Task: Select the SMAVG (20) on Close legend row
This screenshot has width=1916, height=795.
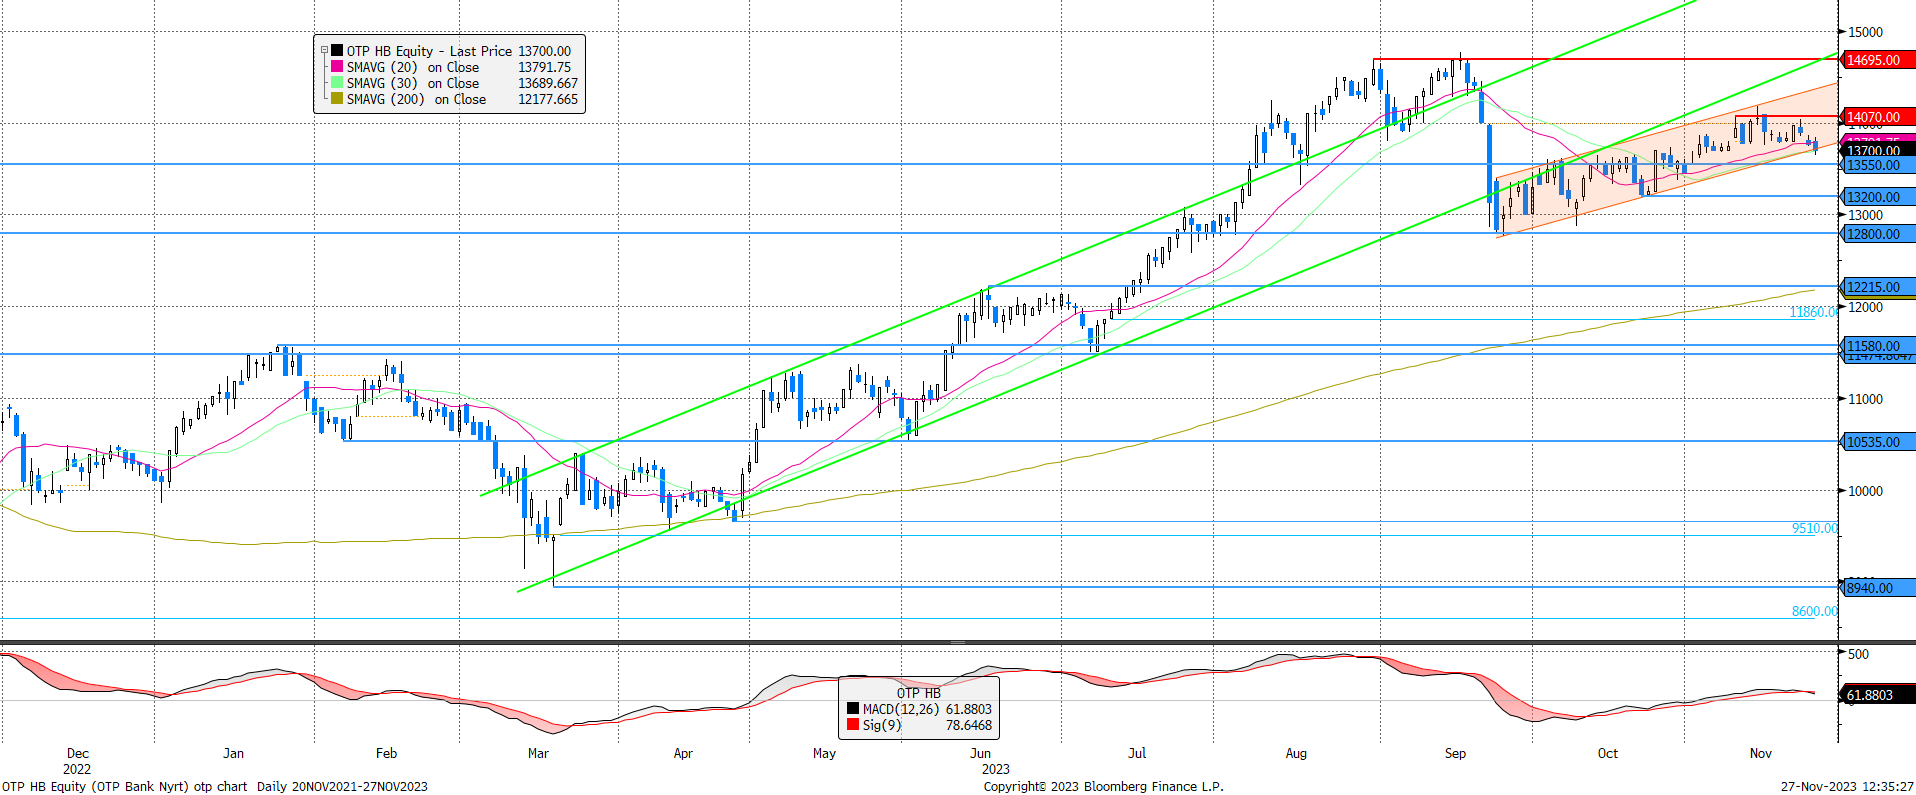Action: 451,67
